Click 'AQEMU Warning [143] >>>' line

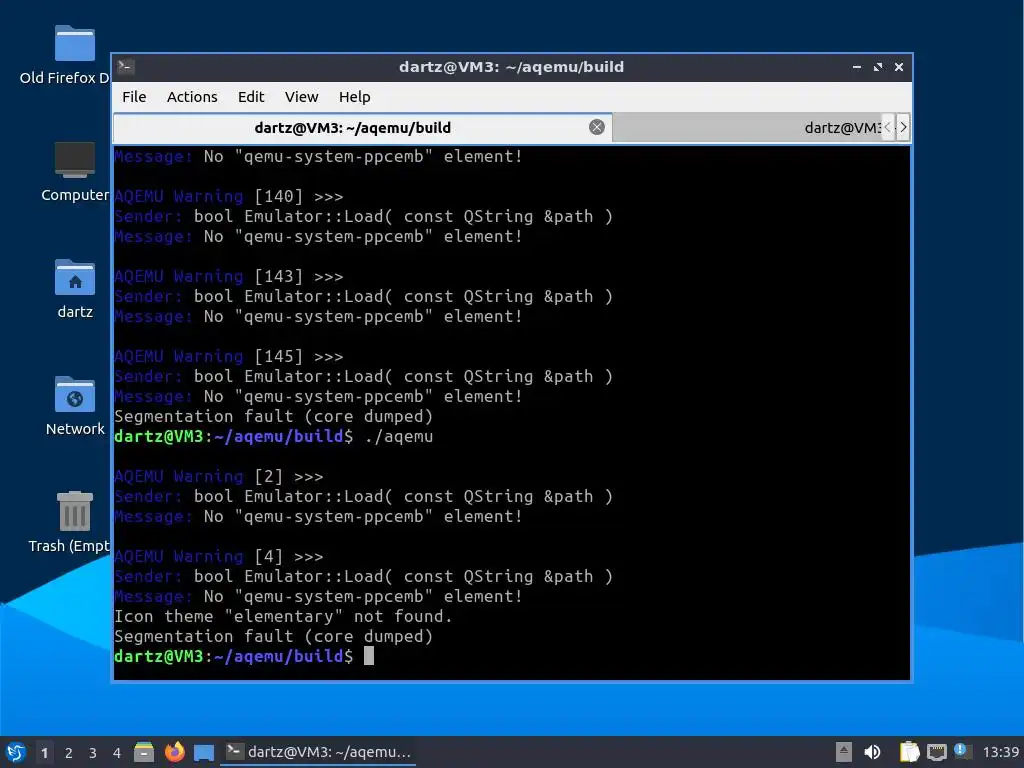click(228, 276)
